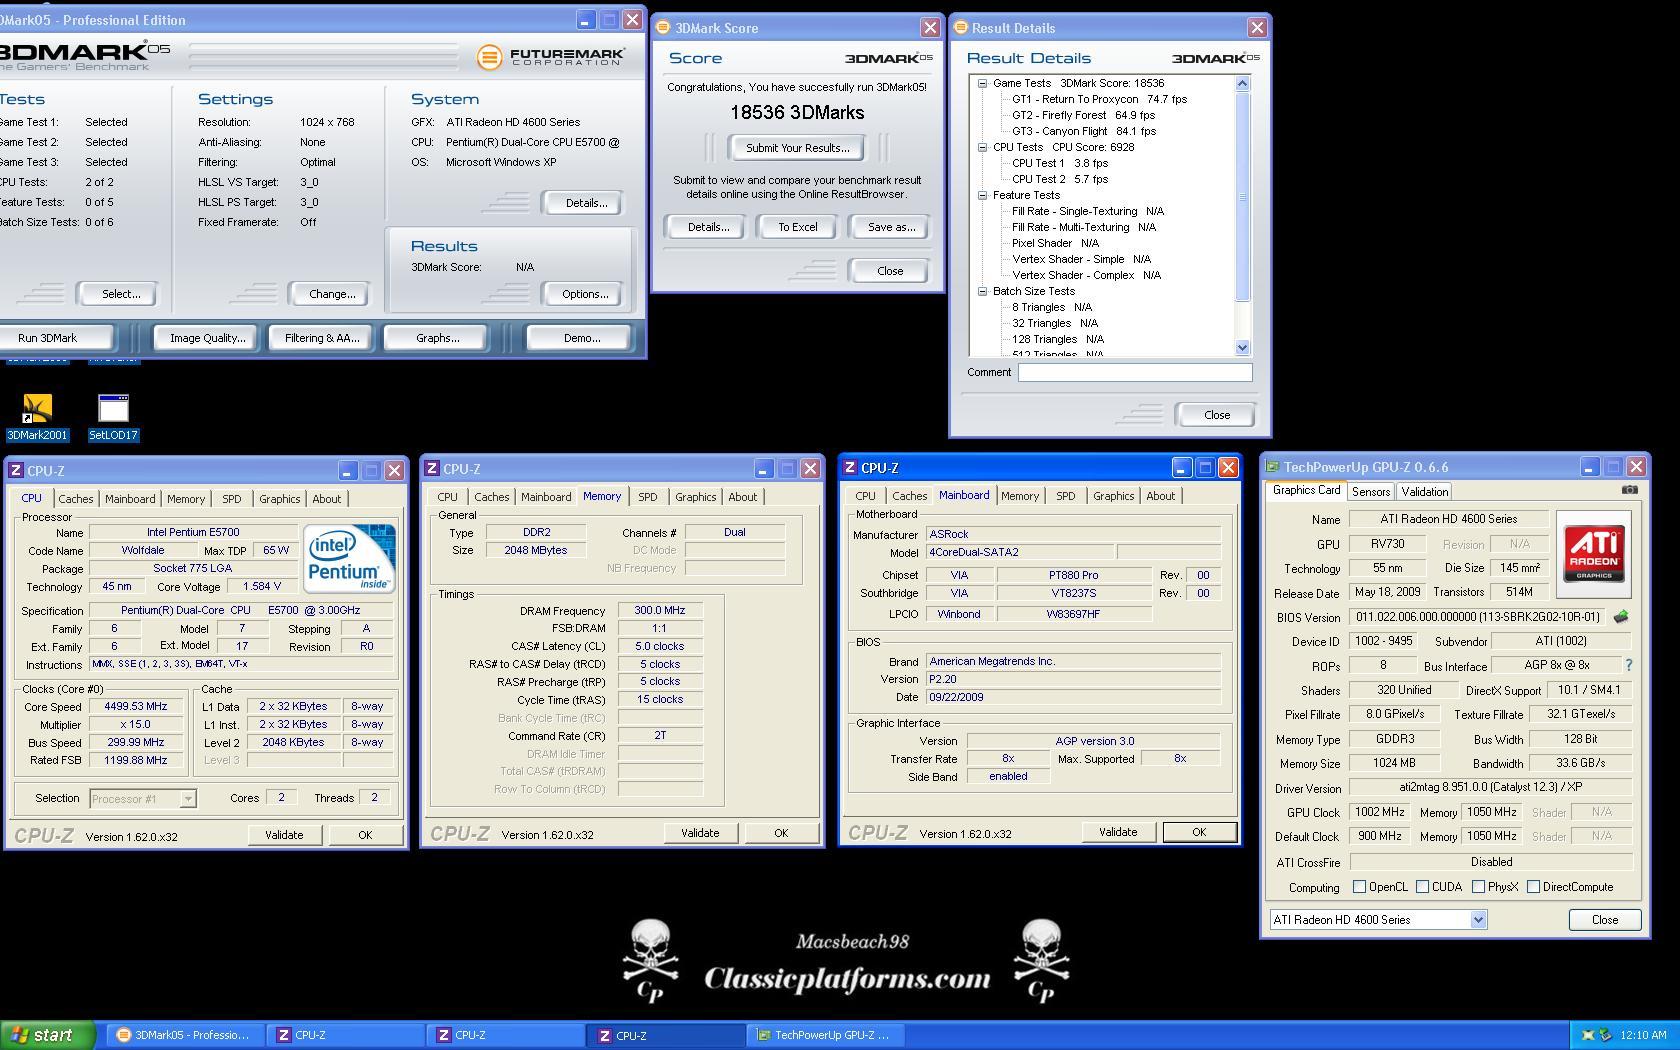Switch to the Sensors tab in GPU-Z
This screenshot has width=1680, height=1050.
(1371, 492)
